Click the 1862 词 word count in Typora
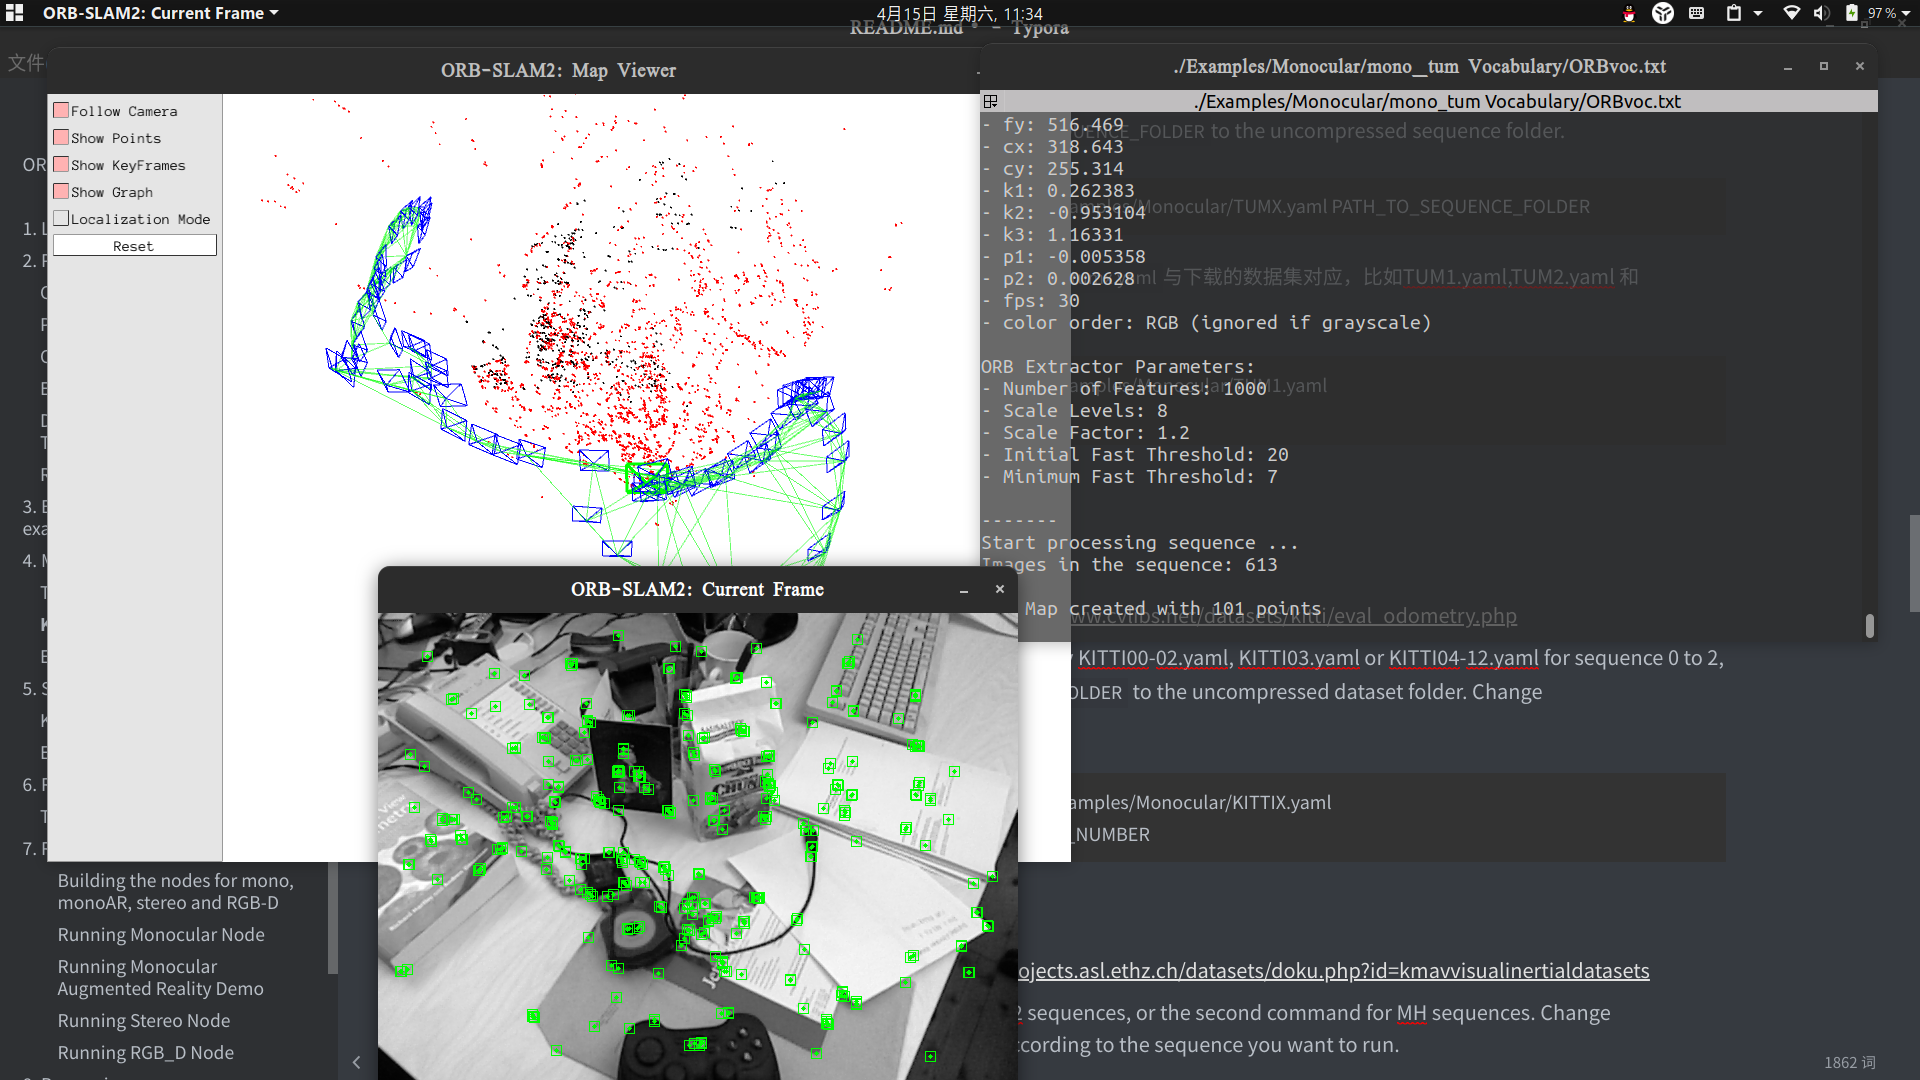This screenshot has height=1080, width=1920. (x=1849, y=1063)
